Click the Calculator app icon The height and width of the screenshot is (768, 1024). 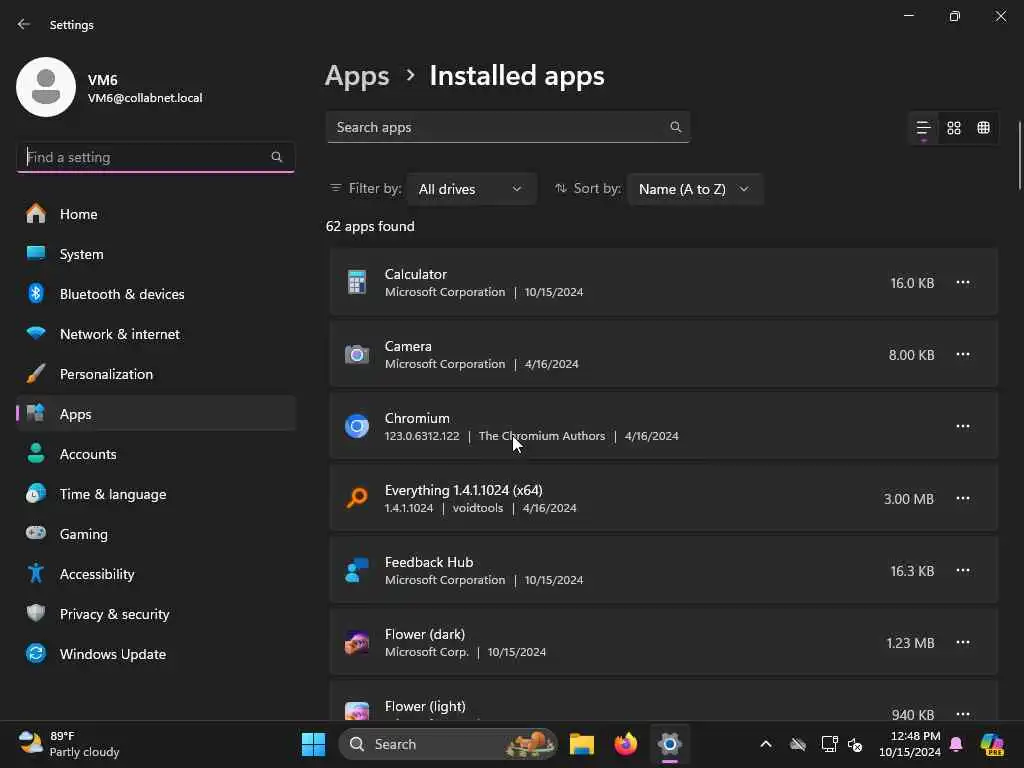(x=357, y=283)
